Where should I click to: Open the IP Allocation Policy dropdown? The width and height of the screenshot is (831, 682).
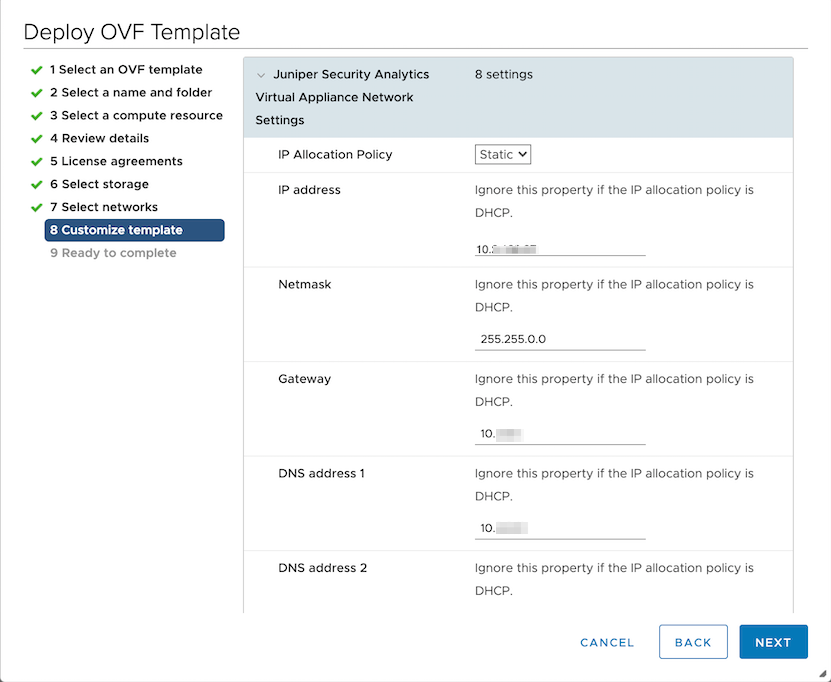coord(503,155)
